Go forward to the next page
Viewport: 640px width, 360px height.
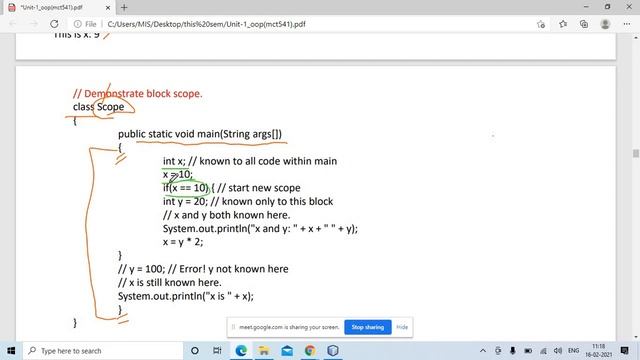[33, 24]
